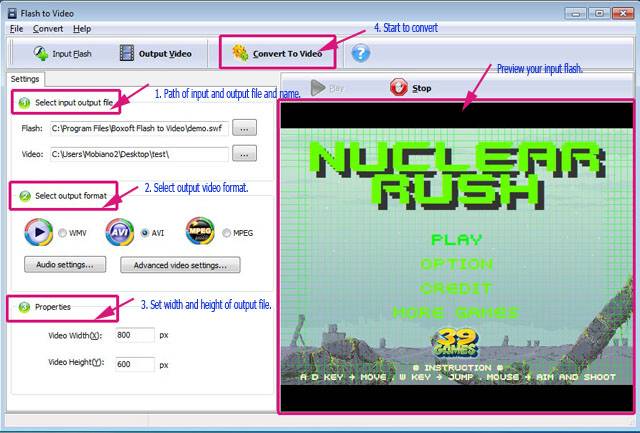
Task: Switch to the Settings tab
Action: coord(25,79)
